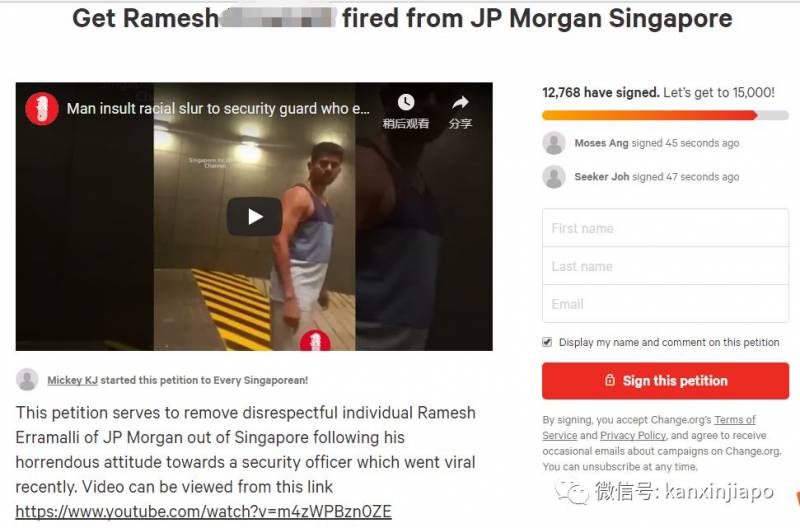
Task: Click Moses Ang's avatar icon
Action: [x=554, y=143]
